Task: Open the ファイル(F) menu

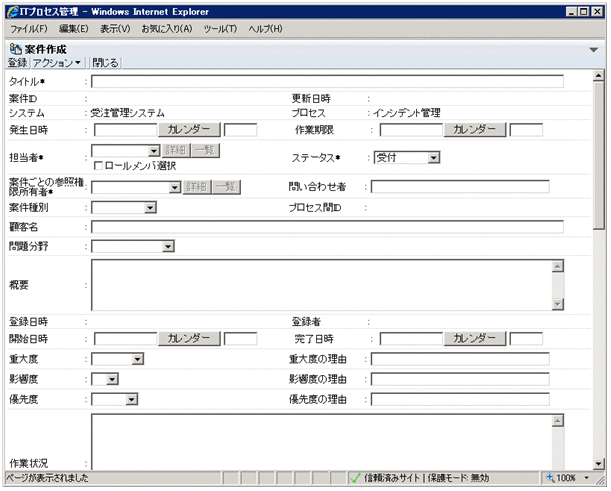Action: point(29,29)
